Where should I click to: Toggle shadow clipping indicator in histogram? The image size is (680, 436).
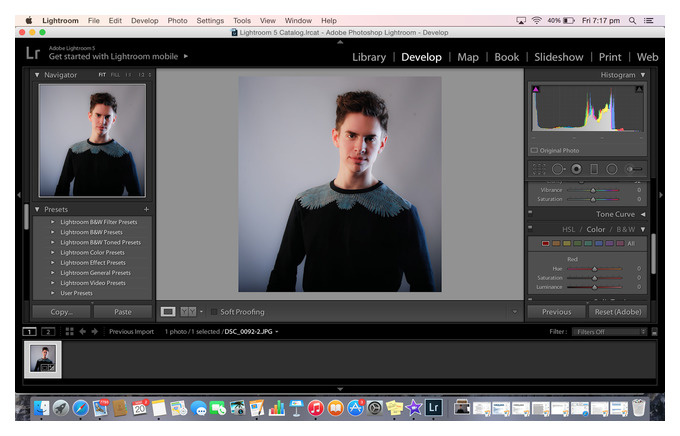(536, 89)
